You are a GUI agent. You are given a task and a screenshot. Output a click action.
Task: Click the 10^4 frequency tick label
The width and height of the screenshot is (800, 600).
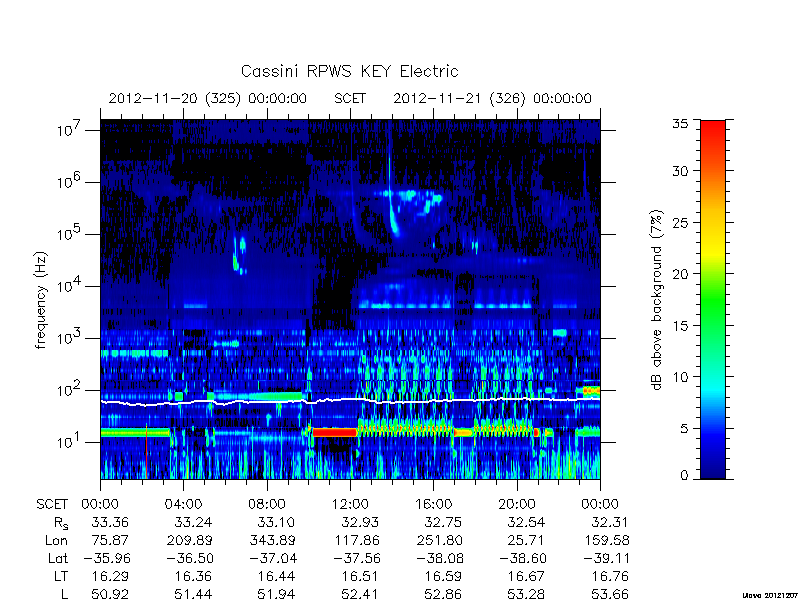[x=70, y=285]
